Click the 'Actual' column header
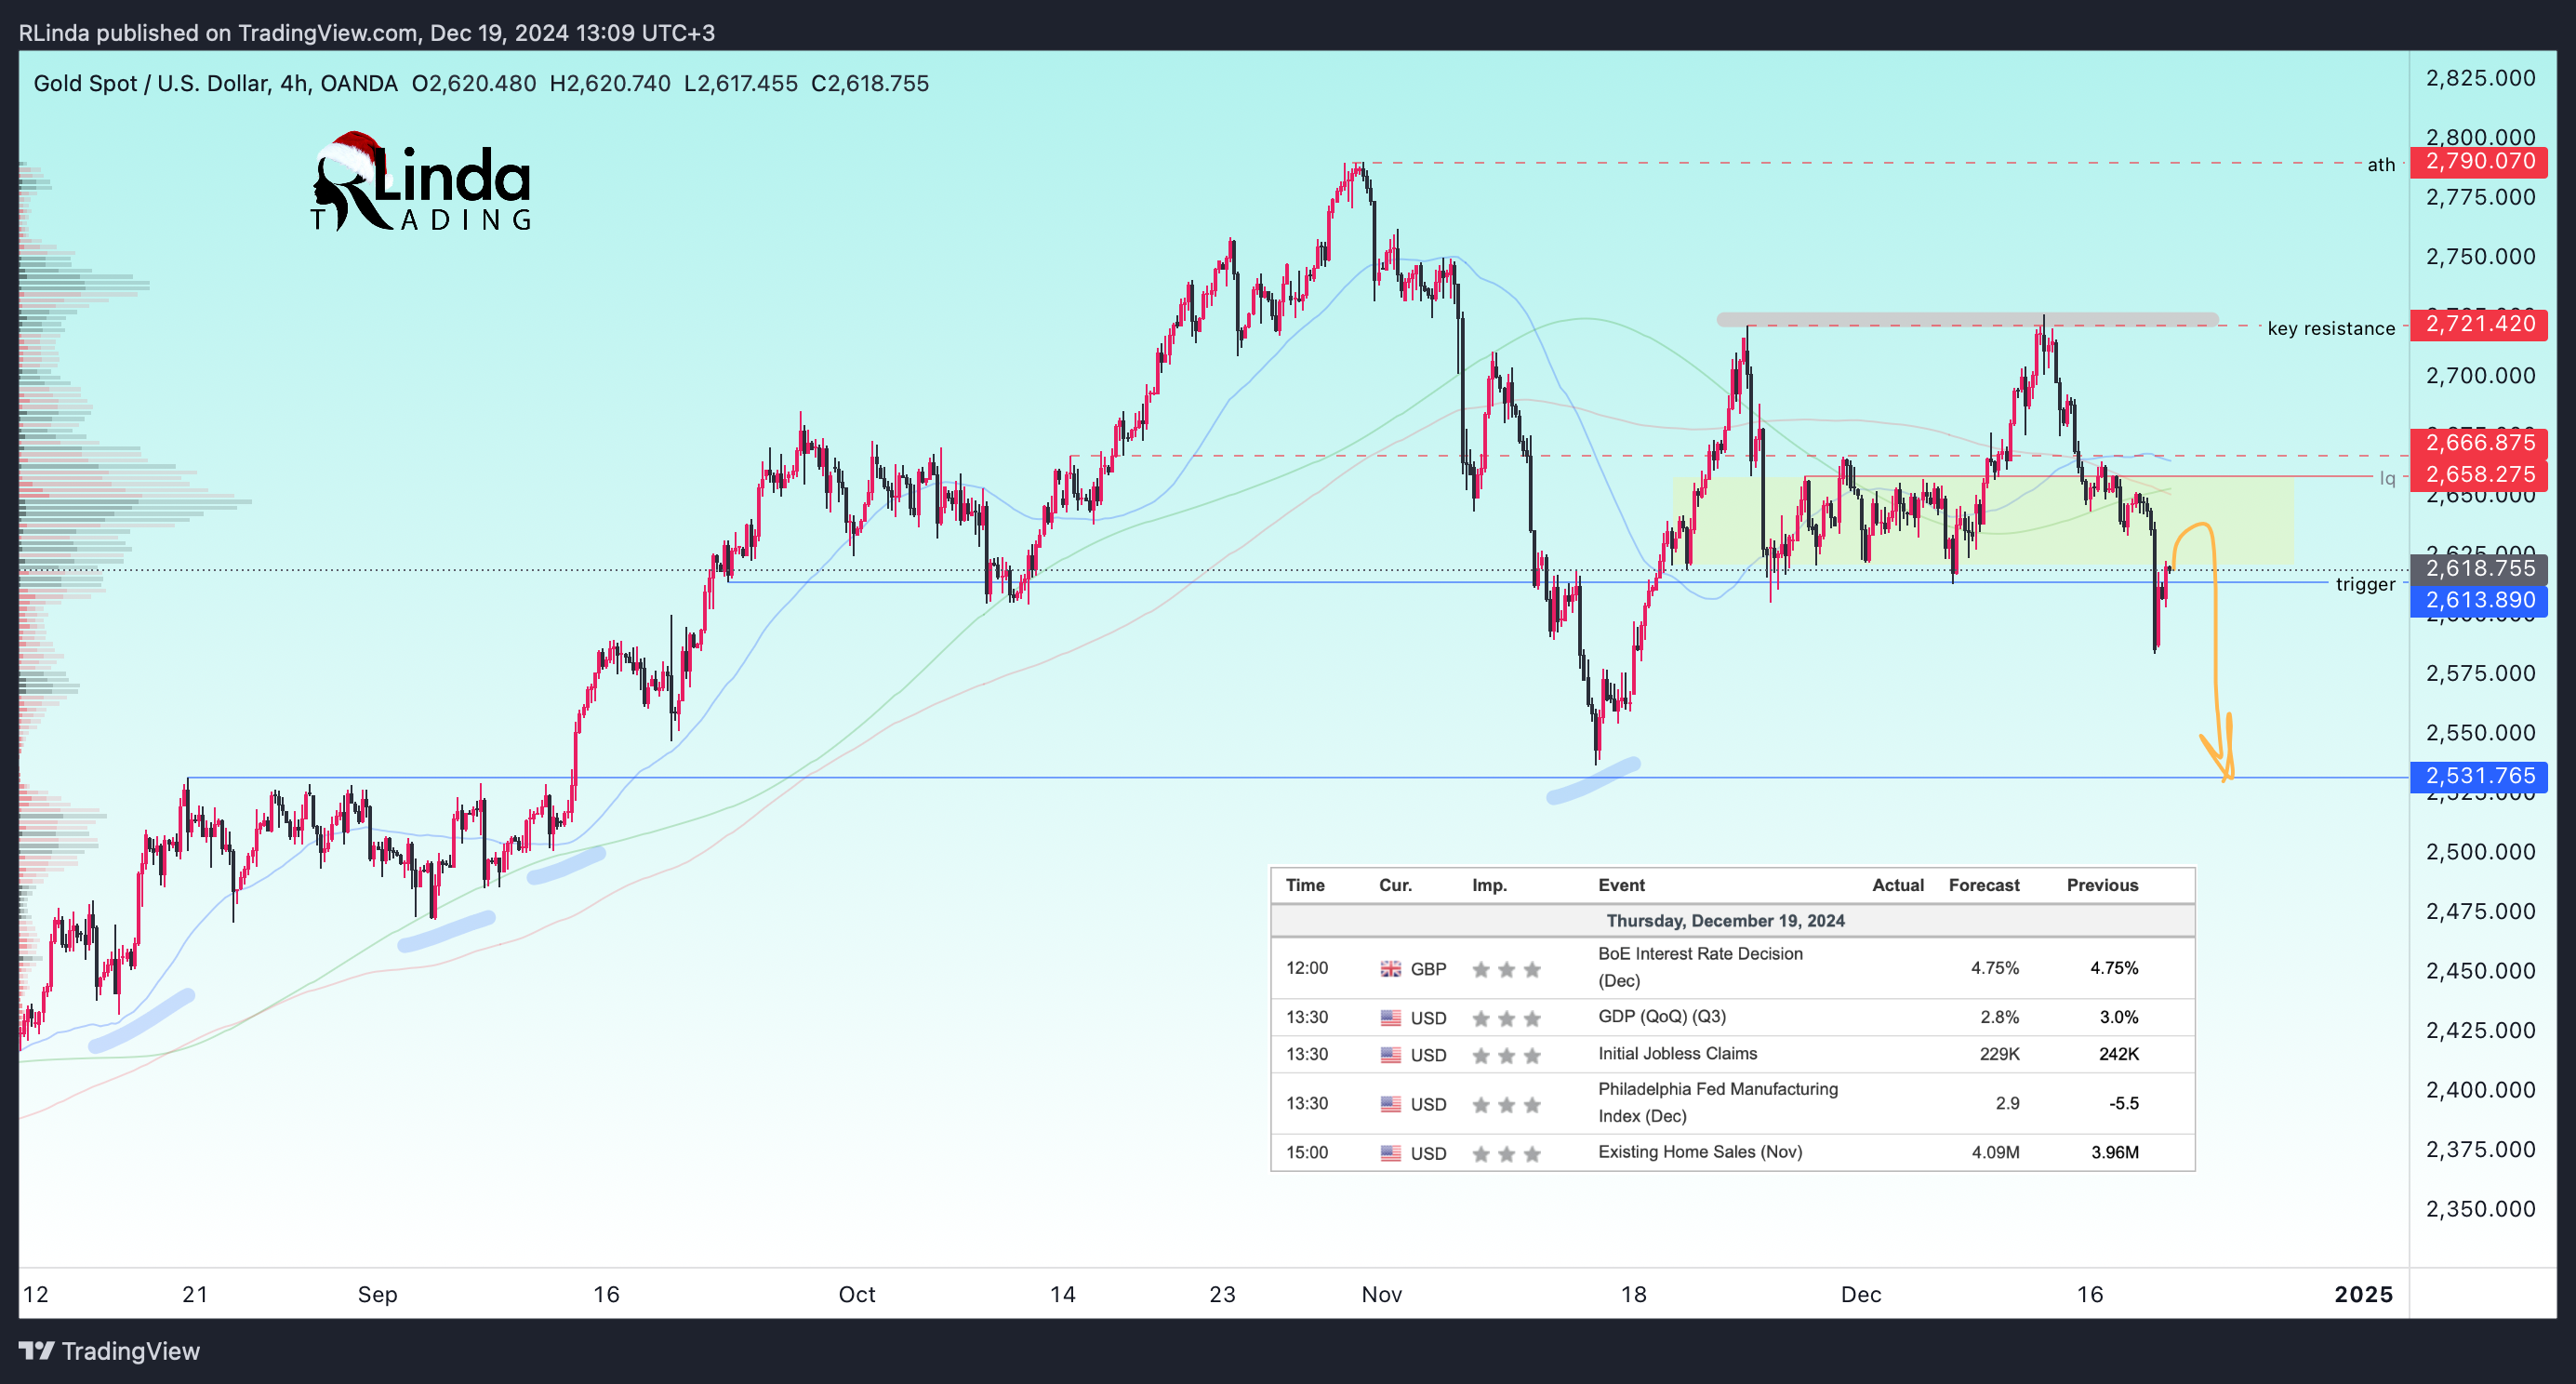This screenshot has height=1384, width=2576. click(1898, 885)
